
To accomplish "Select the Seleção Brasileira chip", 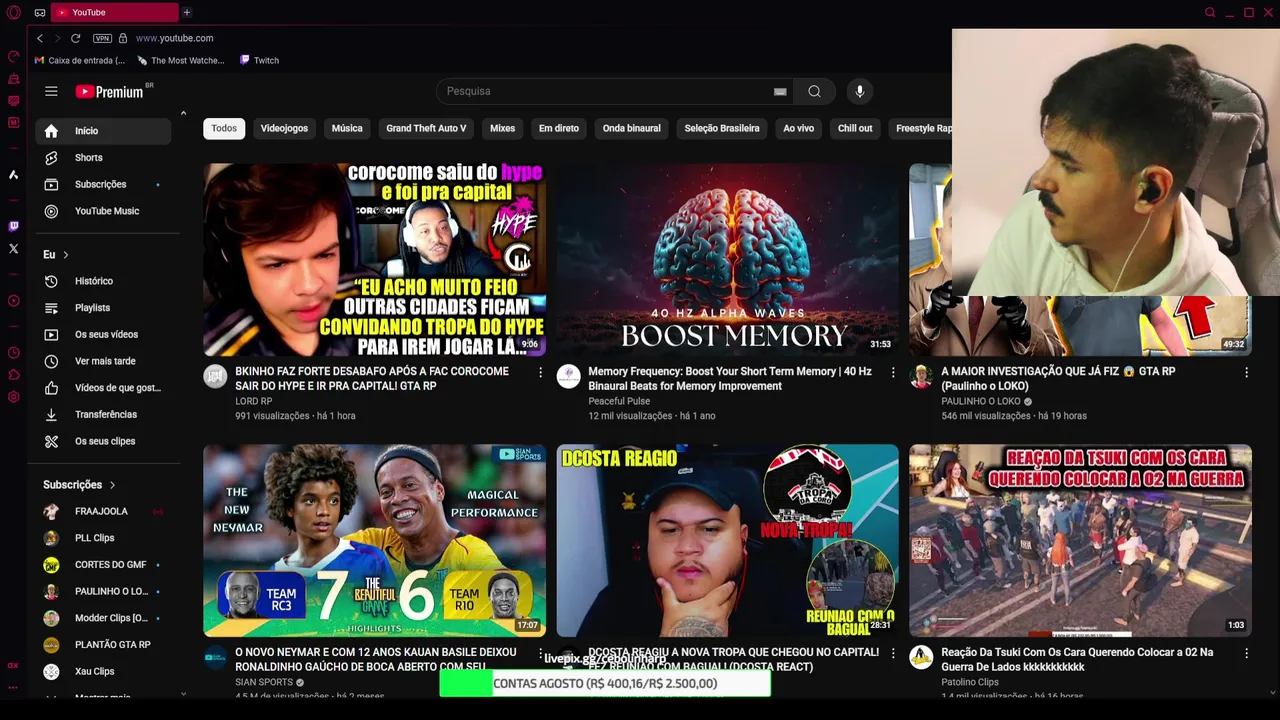I will pyautogui.click(x=722, y=128).
